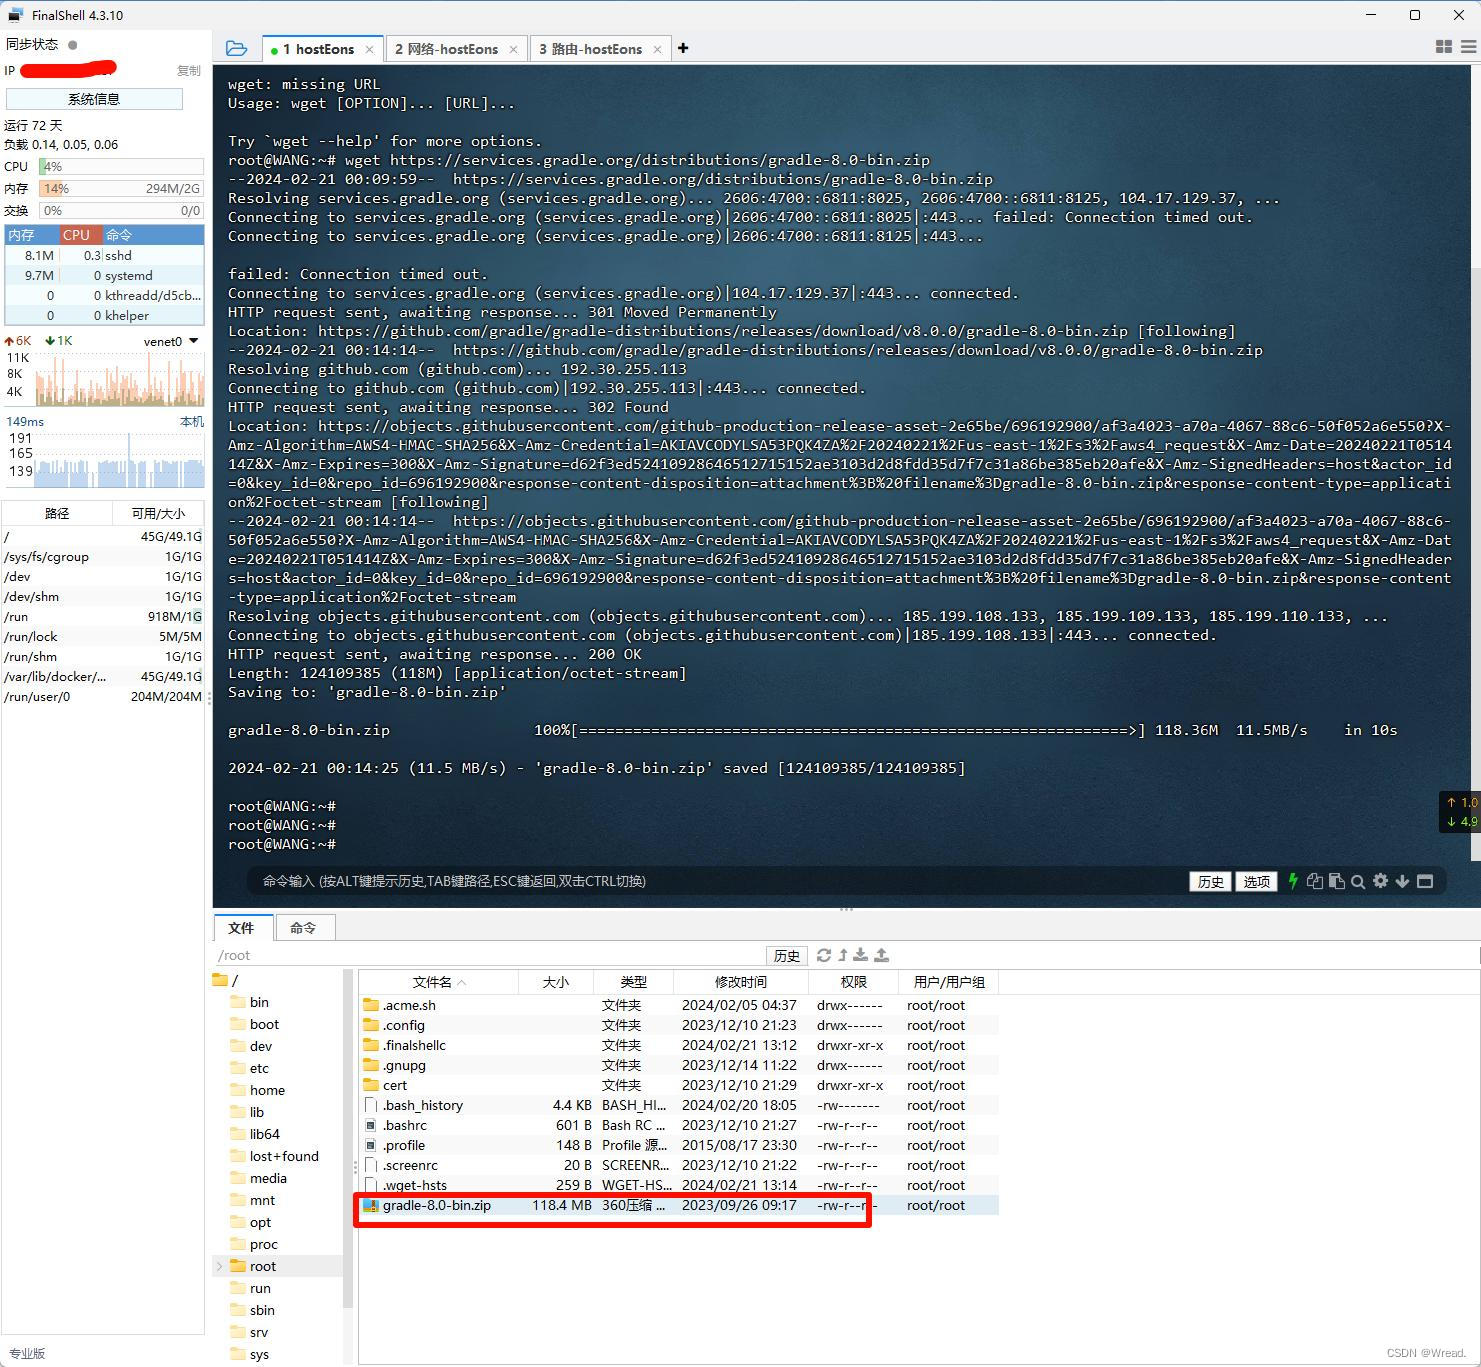Select the .finalshellc folder
Image resolution: width=1481 pixels, height=1367 pixels.
tap(679, 1045)
